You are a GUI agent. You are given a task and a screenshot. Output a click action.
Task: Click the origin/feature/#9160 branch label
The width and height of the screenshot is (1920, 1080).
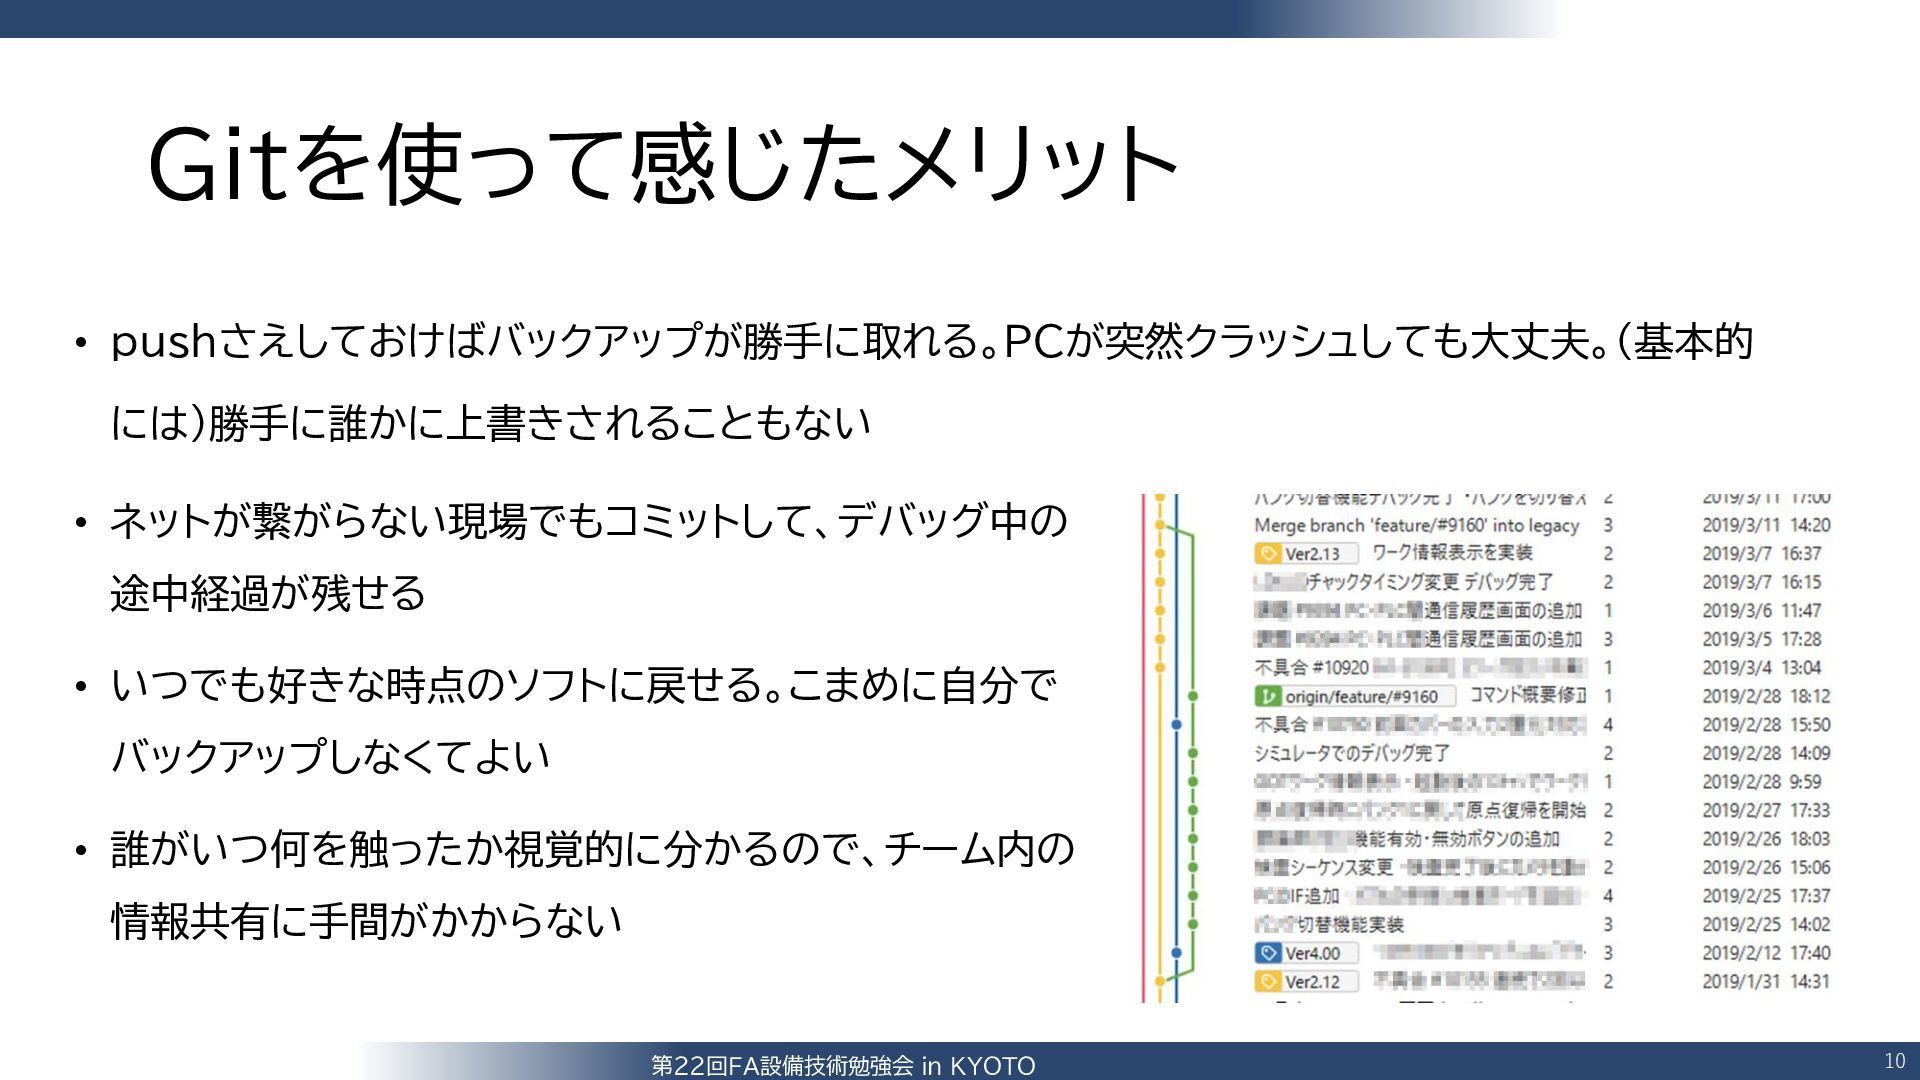(1361, 696)
